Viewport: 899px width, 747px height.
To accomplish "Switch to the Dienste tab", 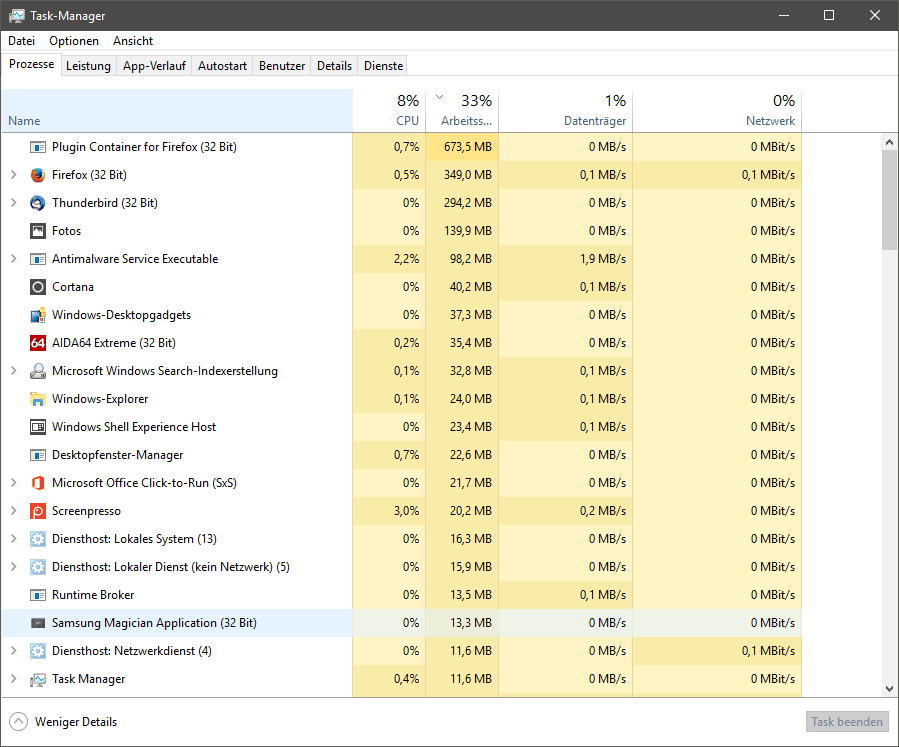I will tap(384, 66).
